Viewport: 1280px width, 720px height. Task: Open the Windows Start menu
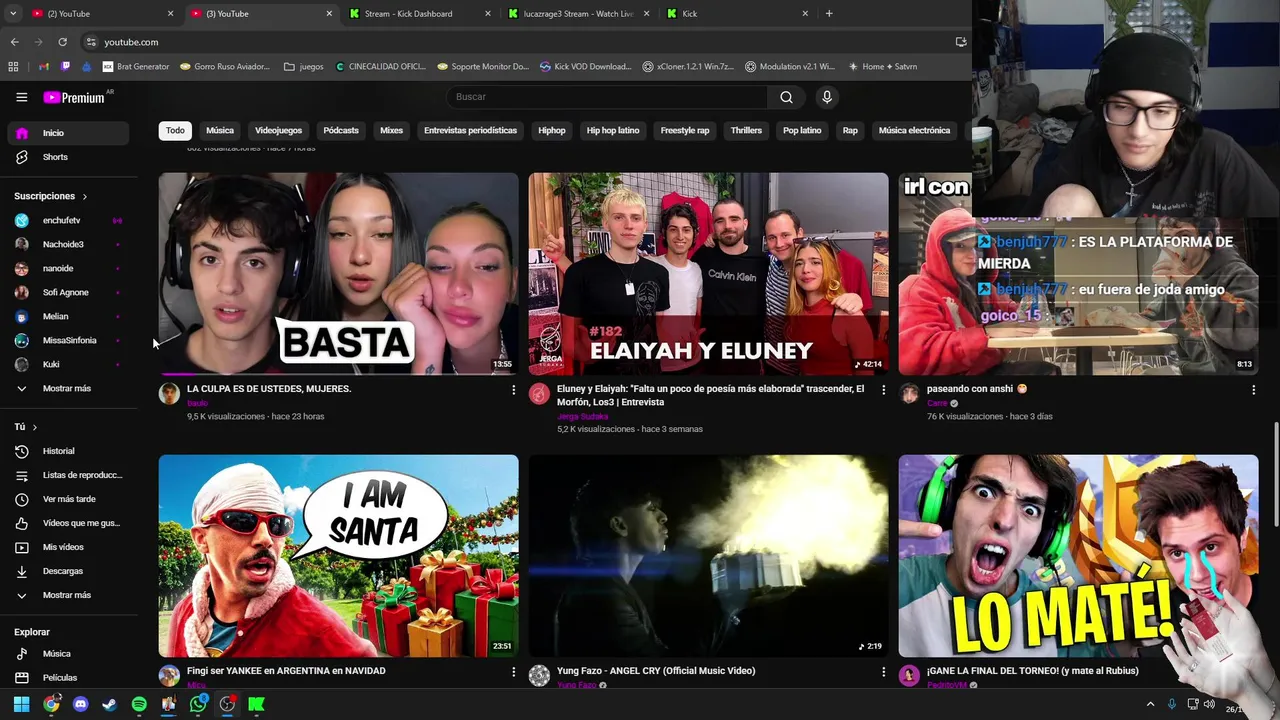[21, 704]
